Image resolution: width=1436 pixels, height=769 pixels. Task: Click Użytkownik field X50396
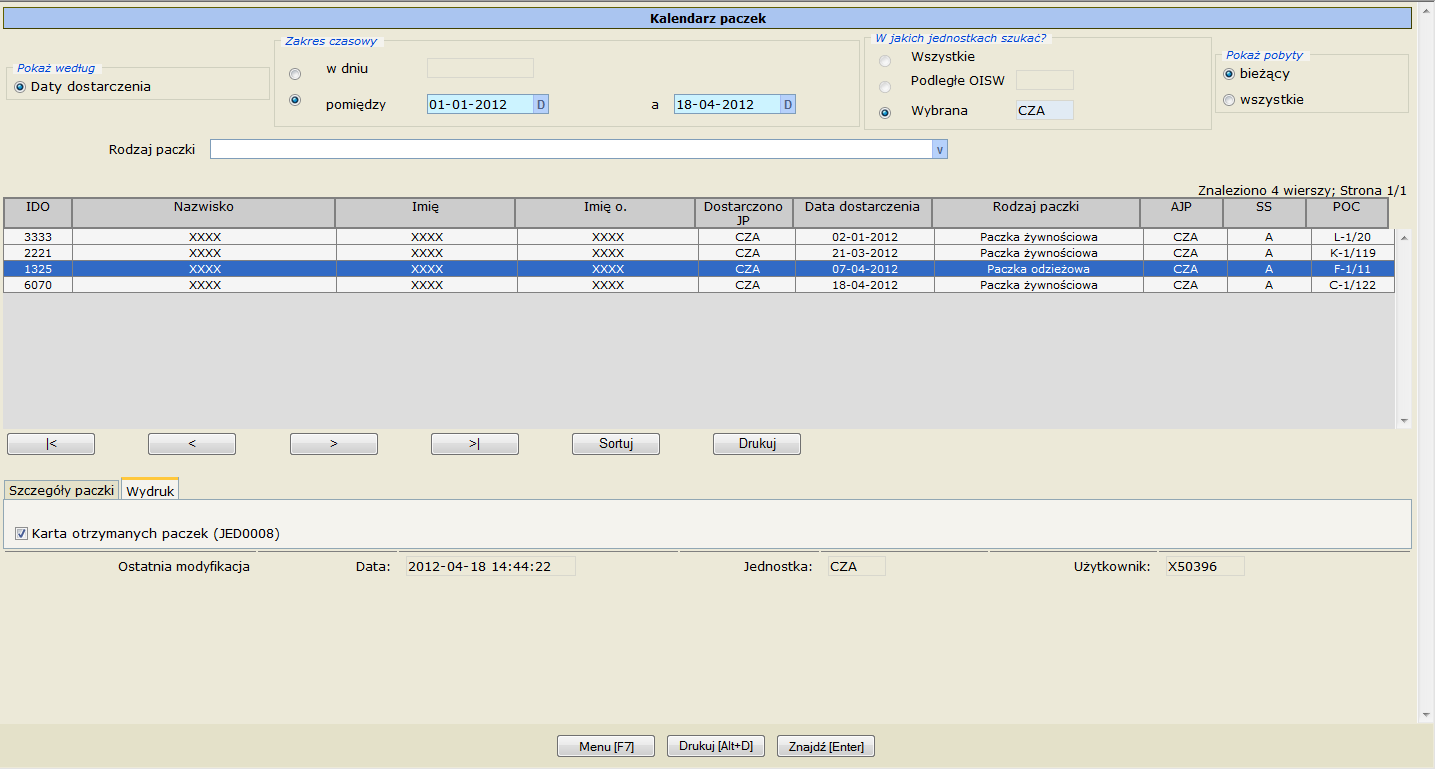pyautogui.click(x=1204, y=566)
